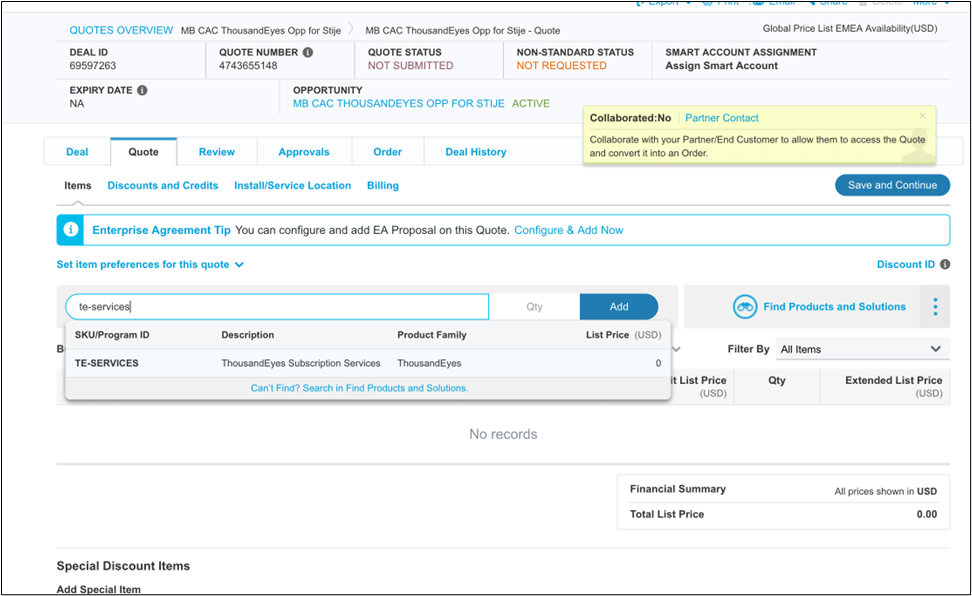Switch to the Billing sub-tab
Viewport: 972px width, 596px height.
point(382,185)
